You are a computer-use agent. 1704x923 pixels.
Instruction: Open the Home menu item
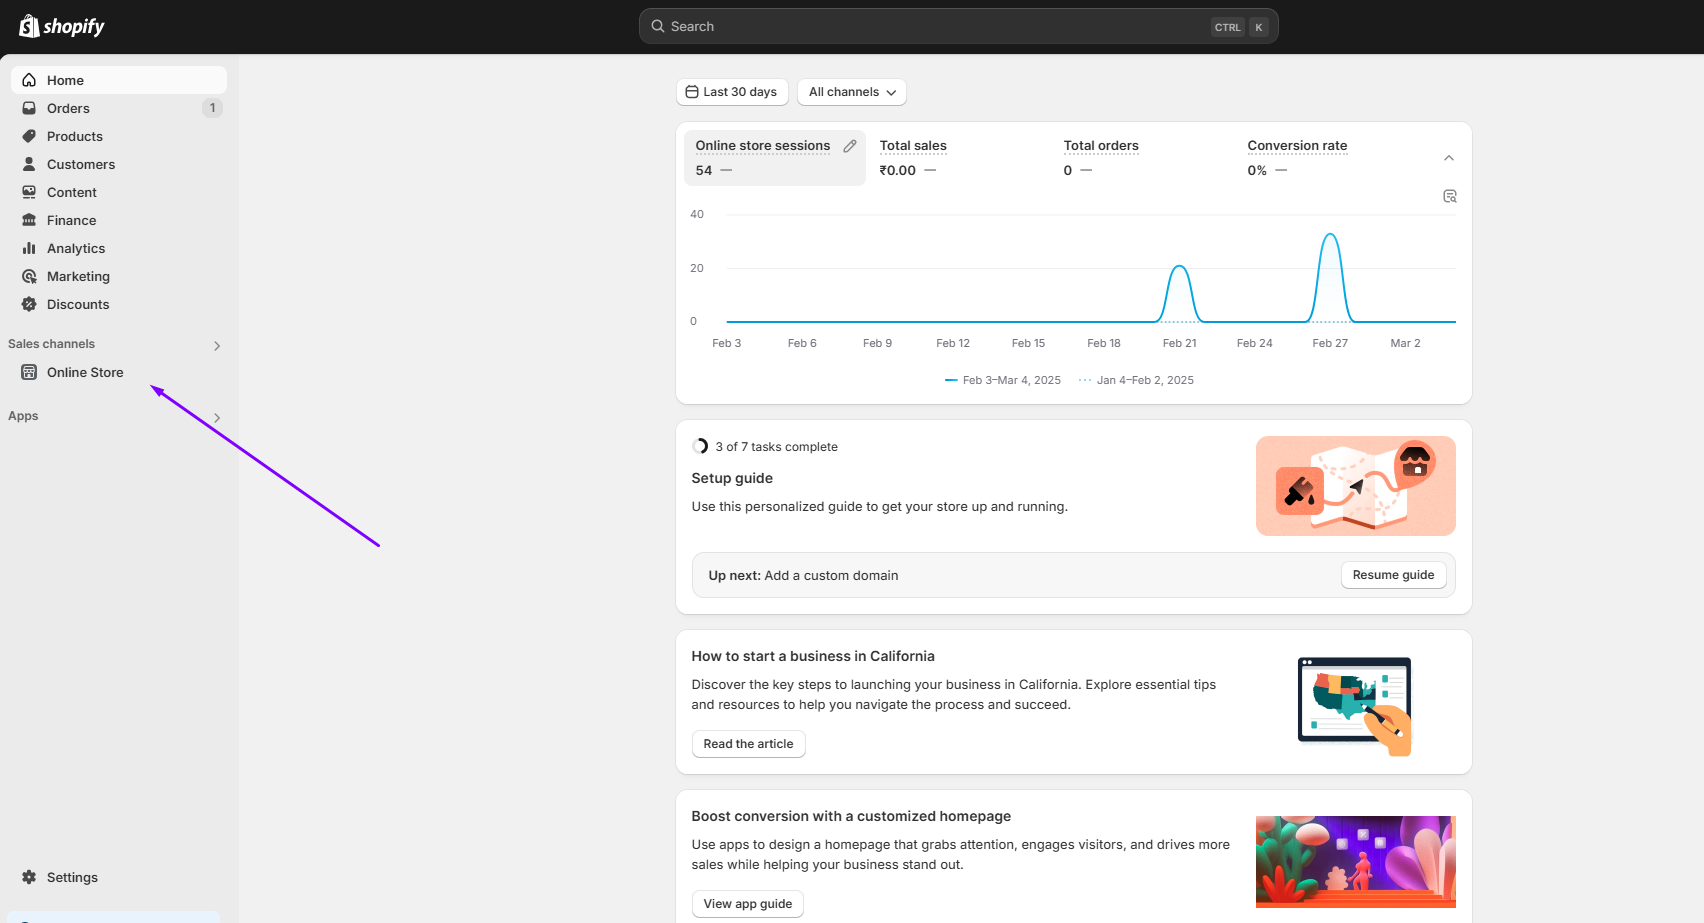click(x=119, y=80)
